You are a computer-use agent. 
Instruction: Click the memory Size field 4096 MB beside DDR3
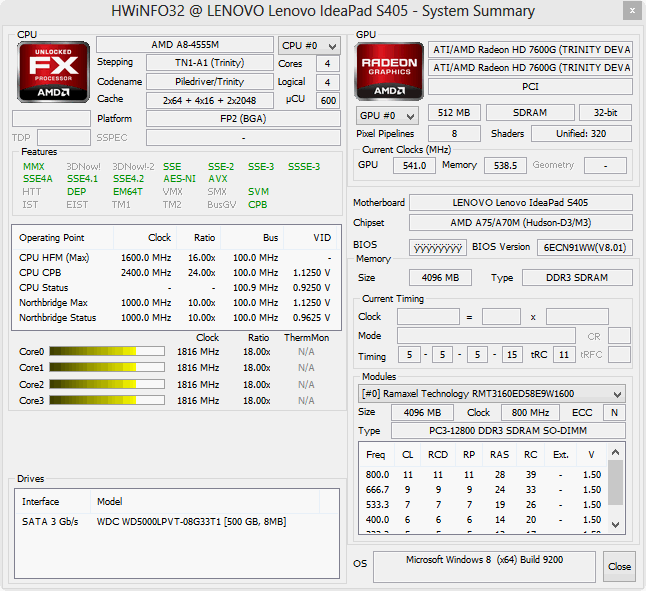(440, 278)
